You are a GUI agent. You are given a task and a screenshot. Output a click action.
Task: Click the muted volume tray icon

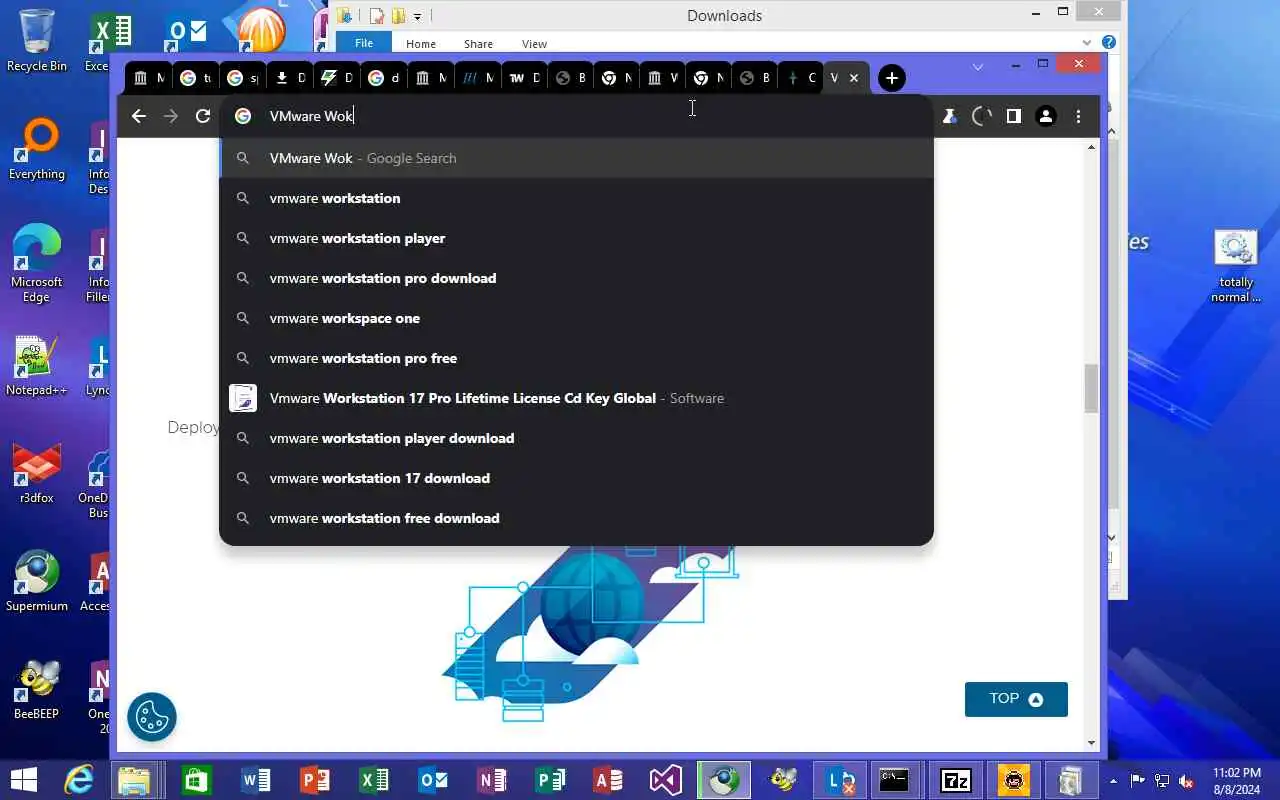(x=1187, y=780)
